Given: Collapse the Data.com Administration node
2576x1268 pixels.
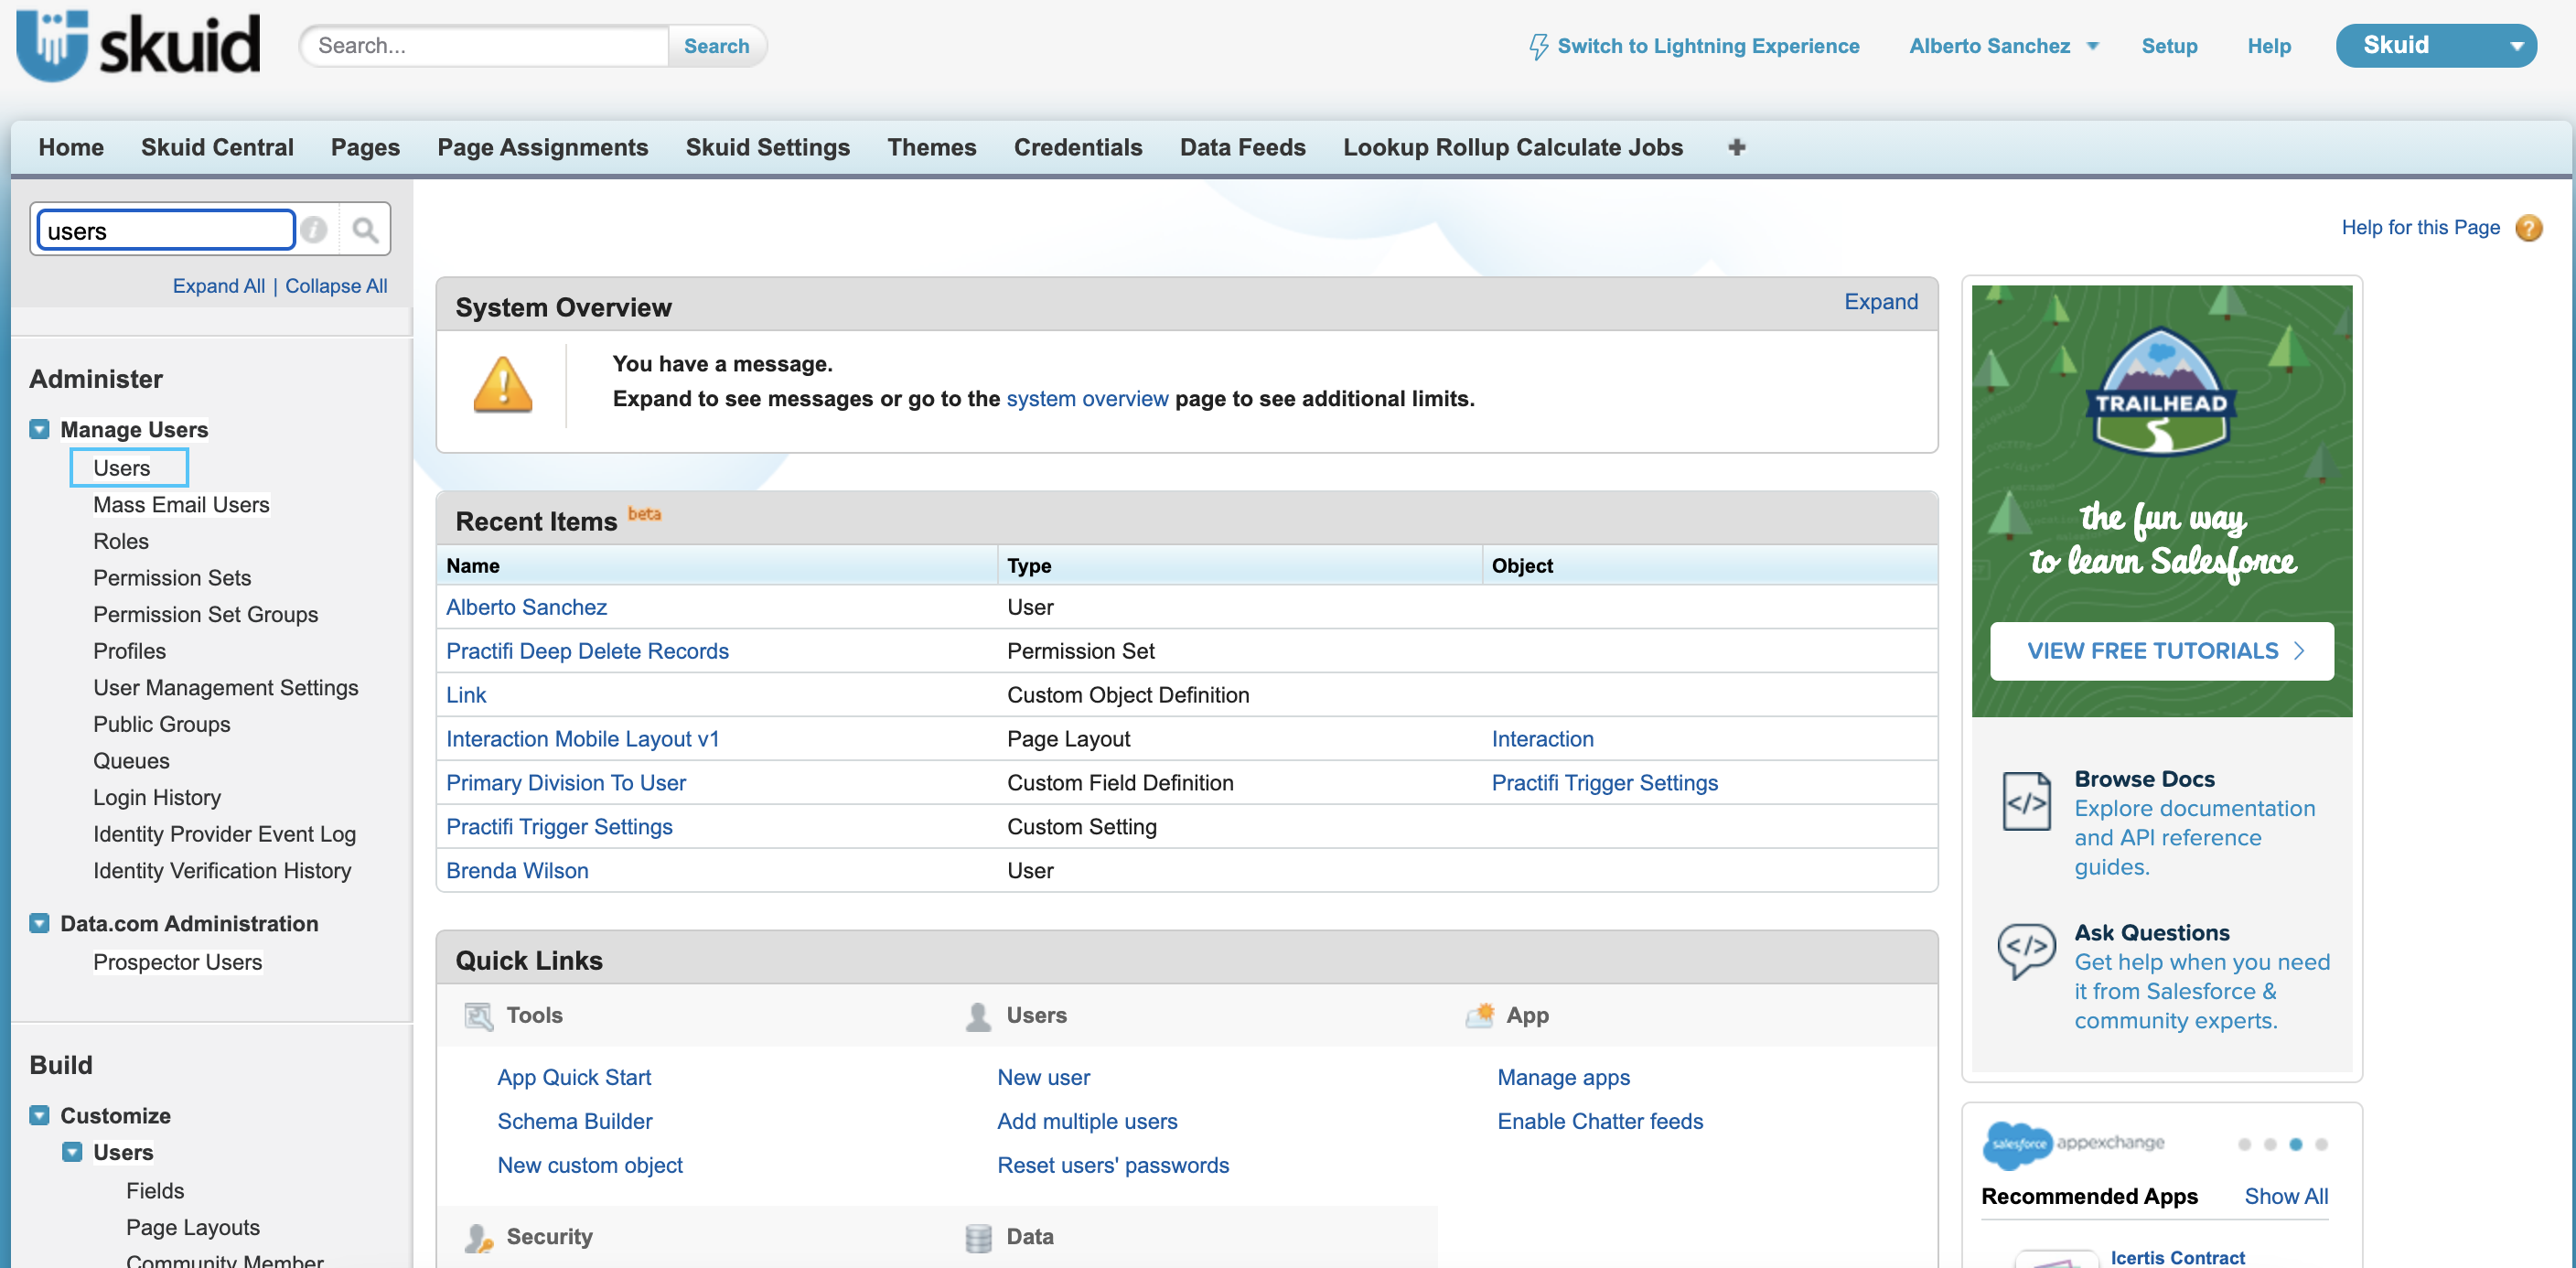Looking at the screenshot, I should click(x=39, y=924).
